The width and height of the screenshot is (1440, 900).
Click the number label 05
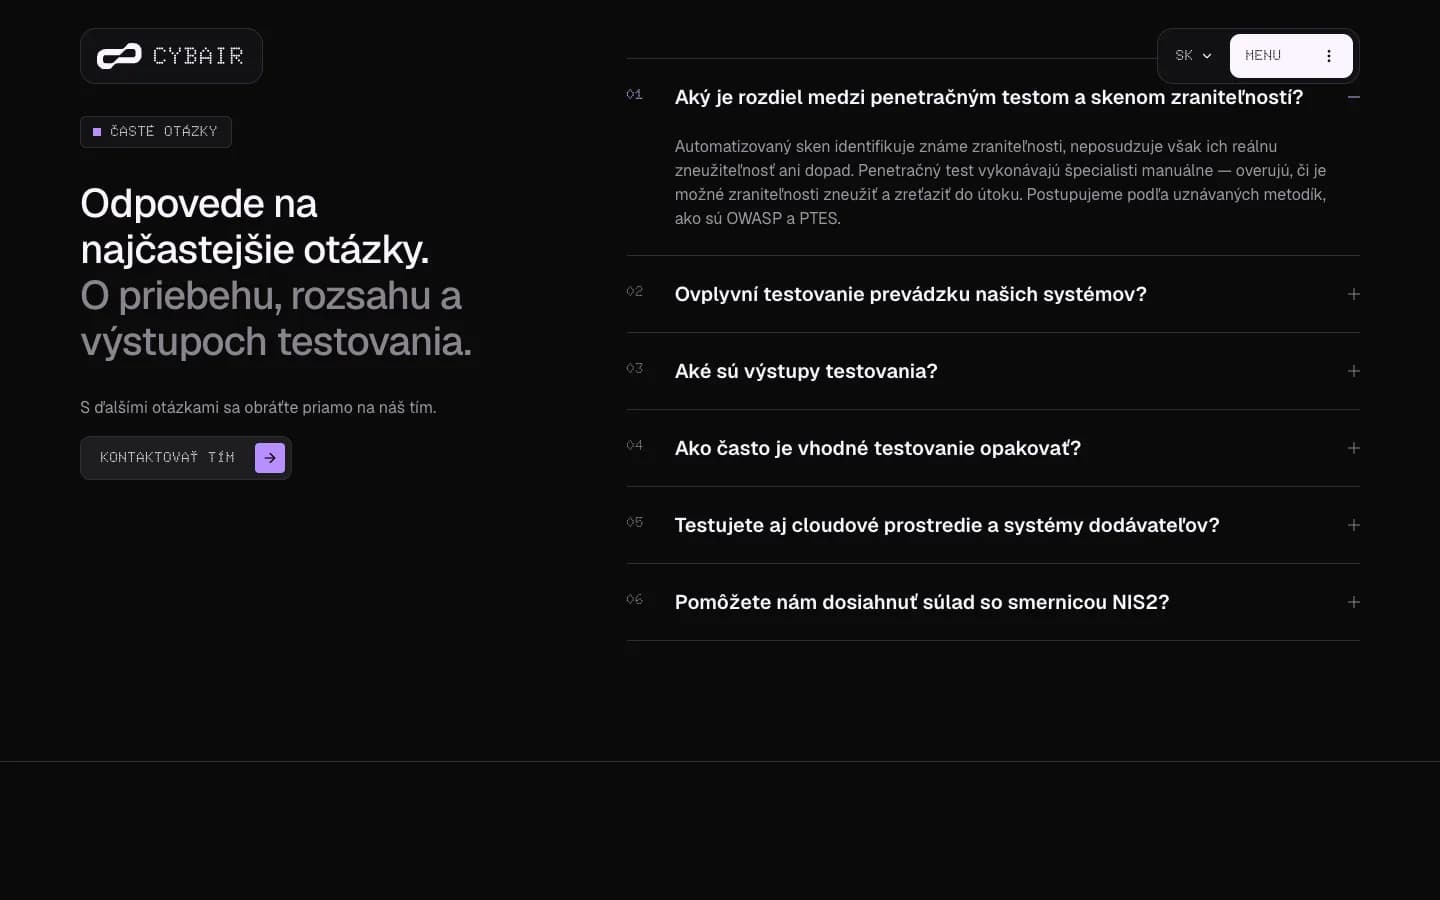[x=634, y=522]
